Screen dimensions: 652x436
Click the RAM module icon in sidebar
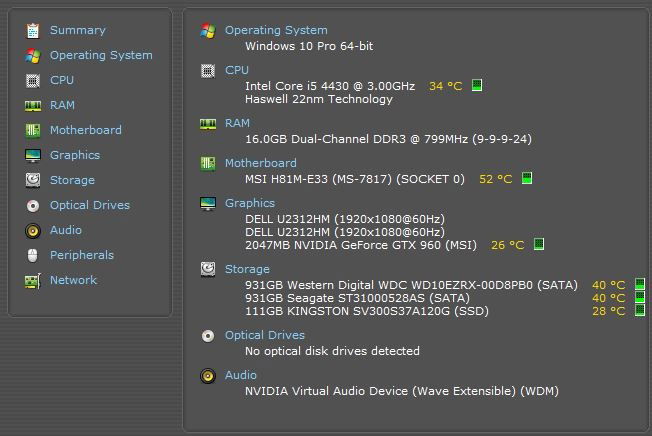(33, 106)
